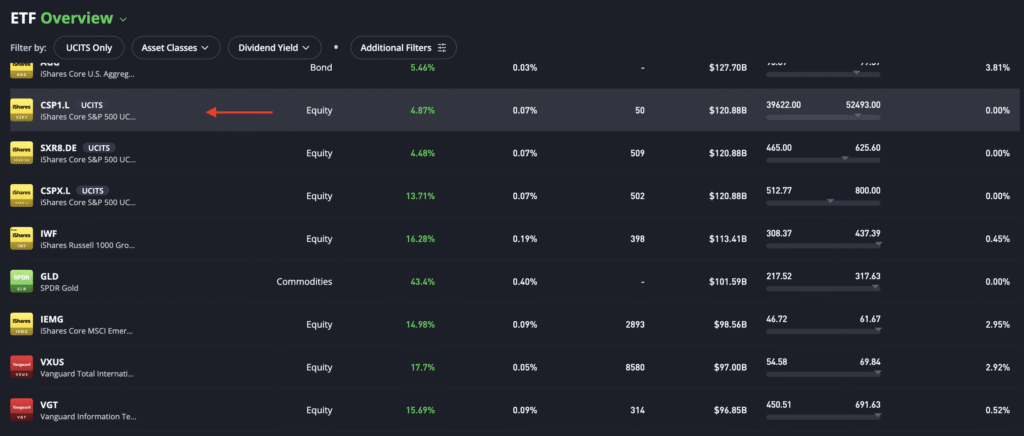Click the 2.95% dividend yield for IEMG
The image size is (1024, 436).
coord(997,324)
